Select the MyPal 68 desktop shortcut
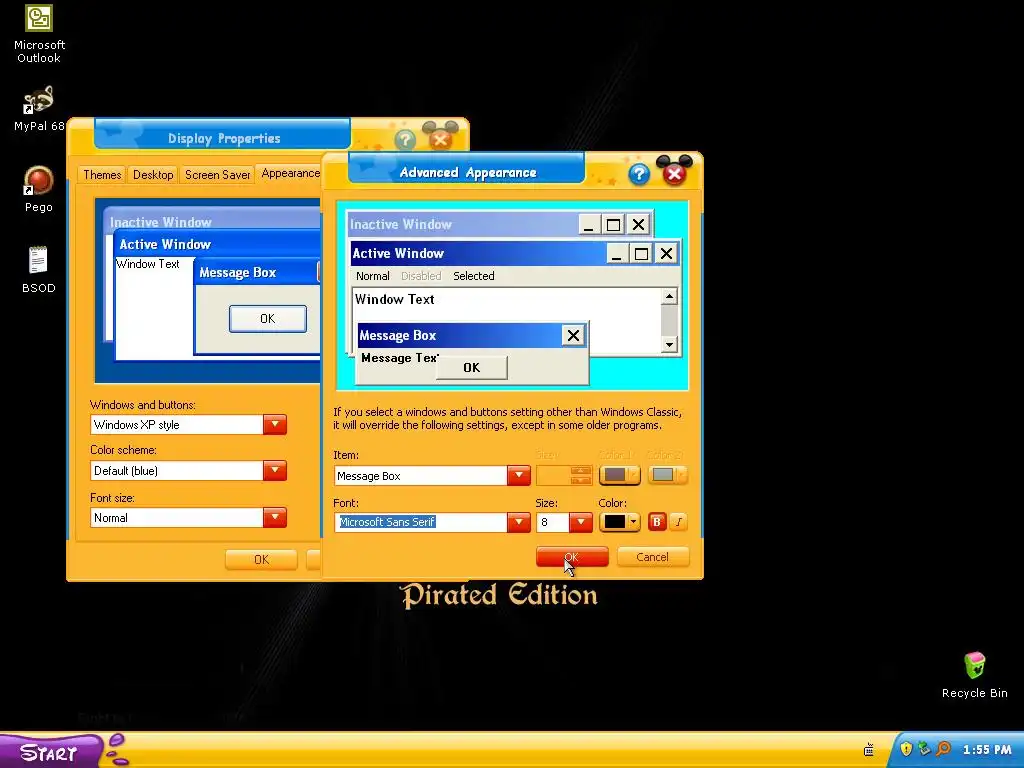This screenshot has width=1024, height=768. tap(39, 108)
